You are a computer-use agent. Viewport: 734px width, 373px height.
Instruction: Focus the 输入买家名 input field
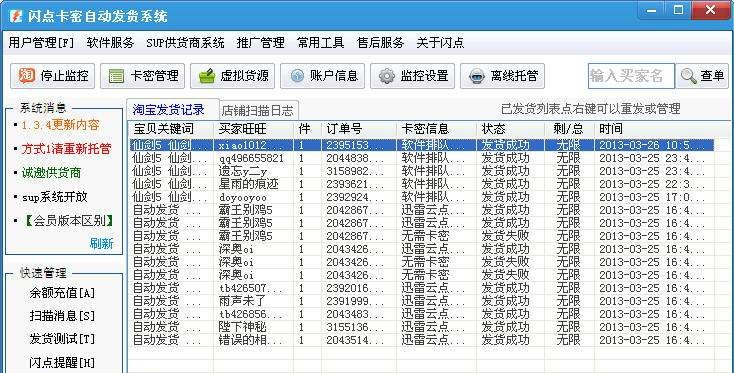coord(631,76)
